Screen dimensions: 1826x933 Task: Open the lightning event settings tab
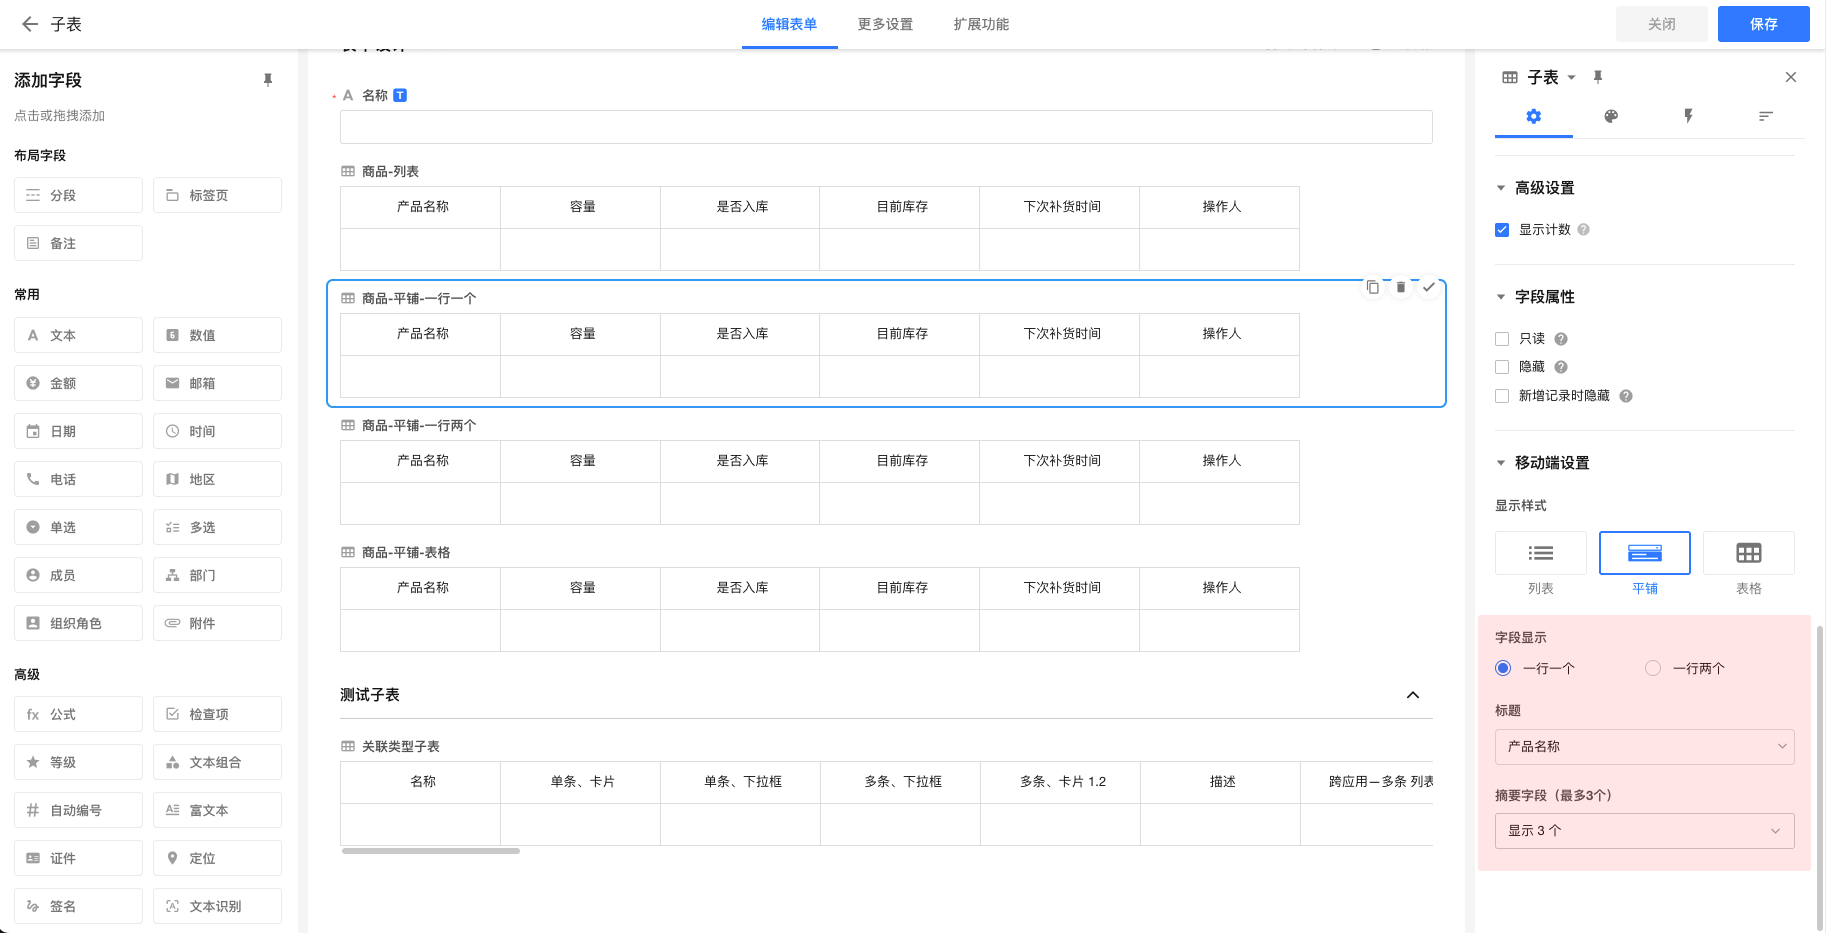click(x=1688, y=116)
